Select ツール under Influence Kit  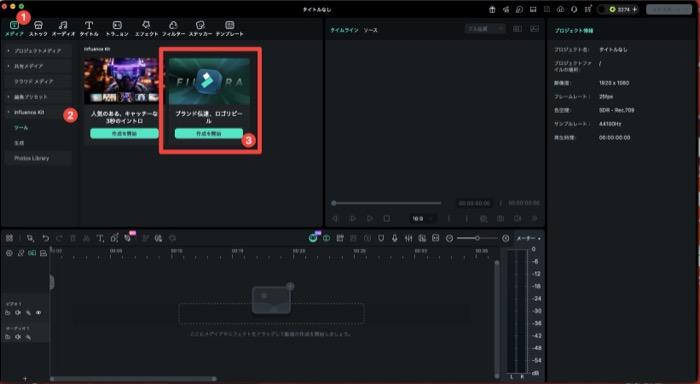[x=21, y=128]
